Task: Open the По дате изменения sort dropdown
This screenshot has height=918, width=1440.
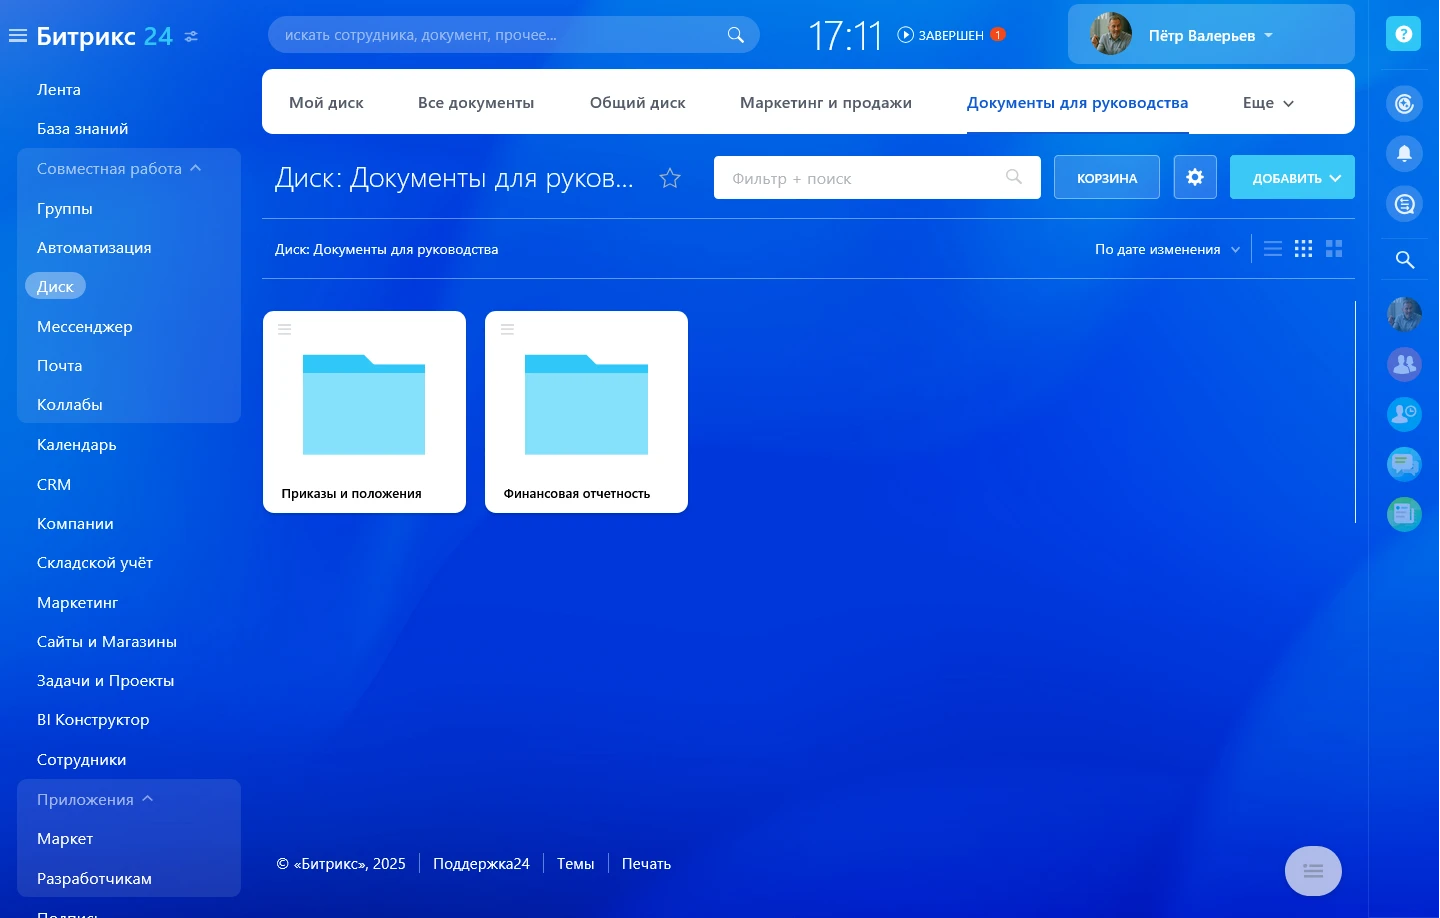Action: 1166,248
